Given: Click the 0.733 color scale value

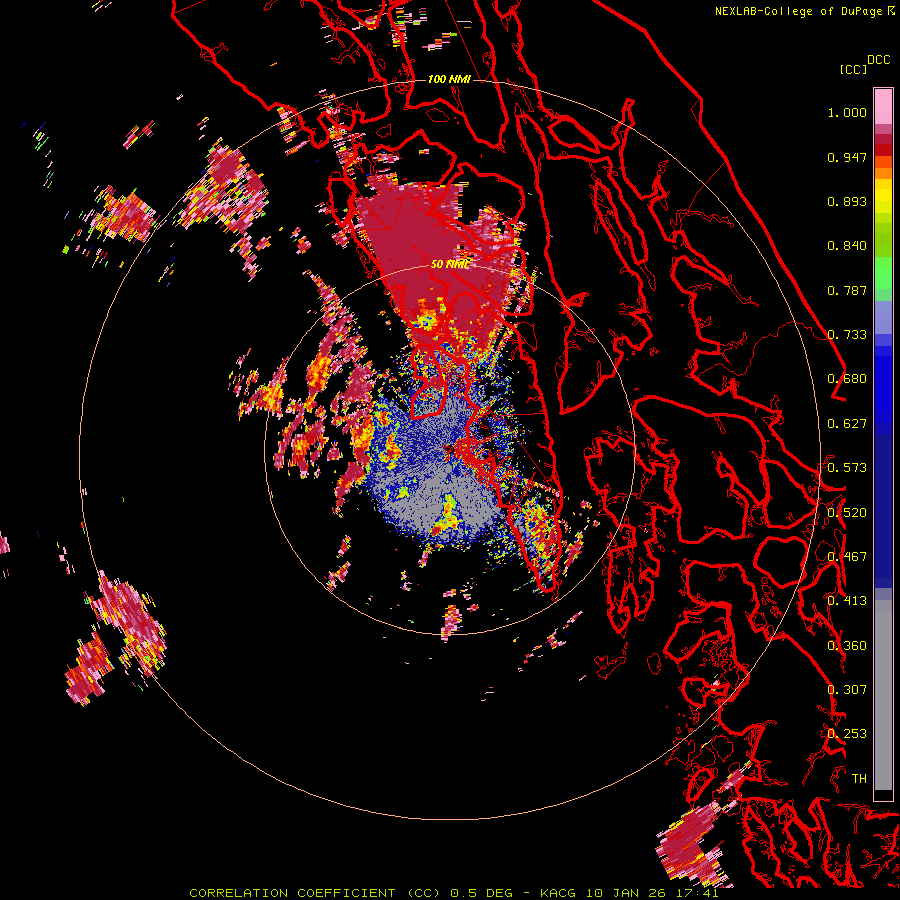Looking at the screenshot, I should coord(847,335).
